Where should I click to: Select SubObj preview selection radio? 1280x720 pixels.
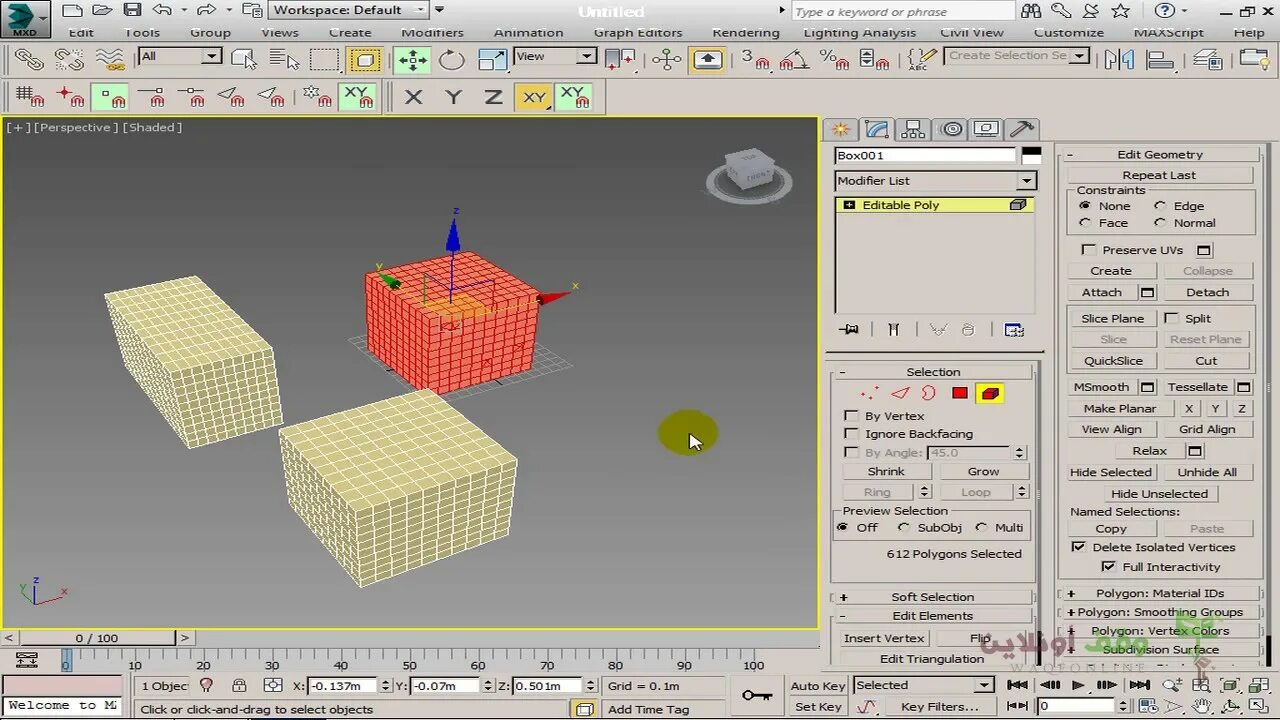903,527
